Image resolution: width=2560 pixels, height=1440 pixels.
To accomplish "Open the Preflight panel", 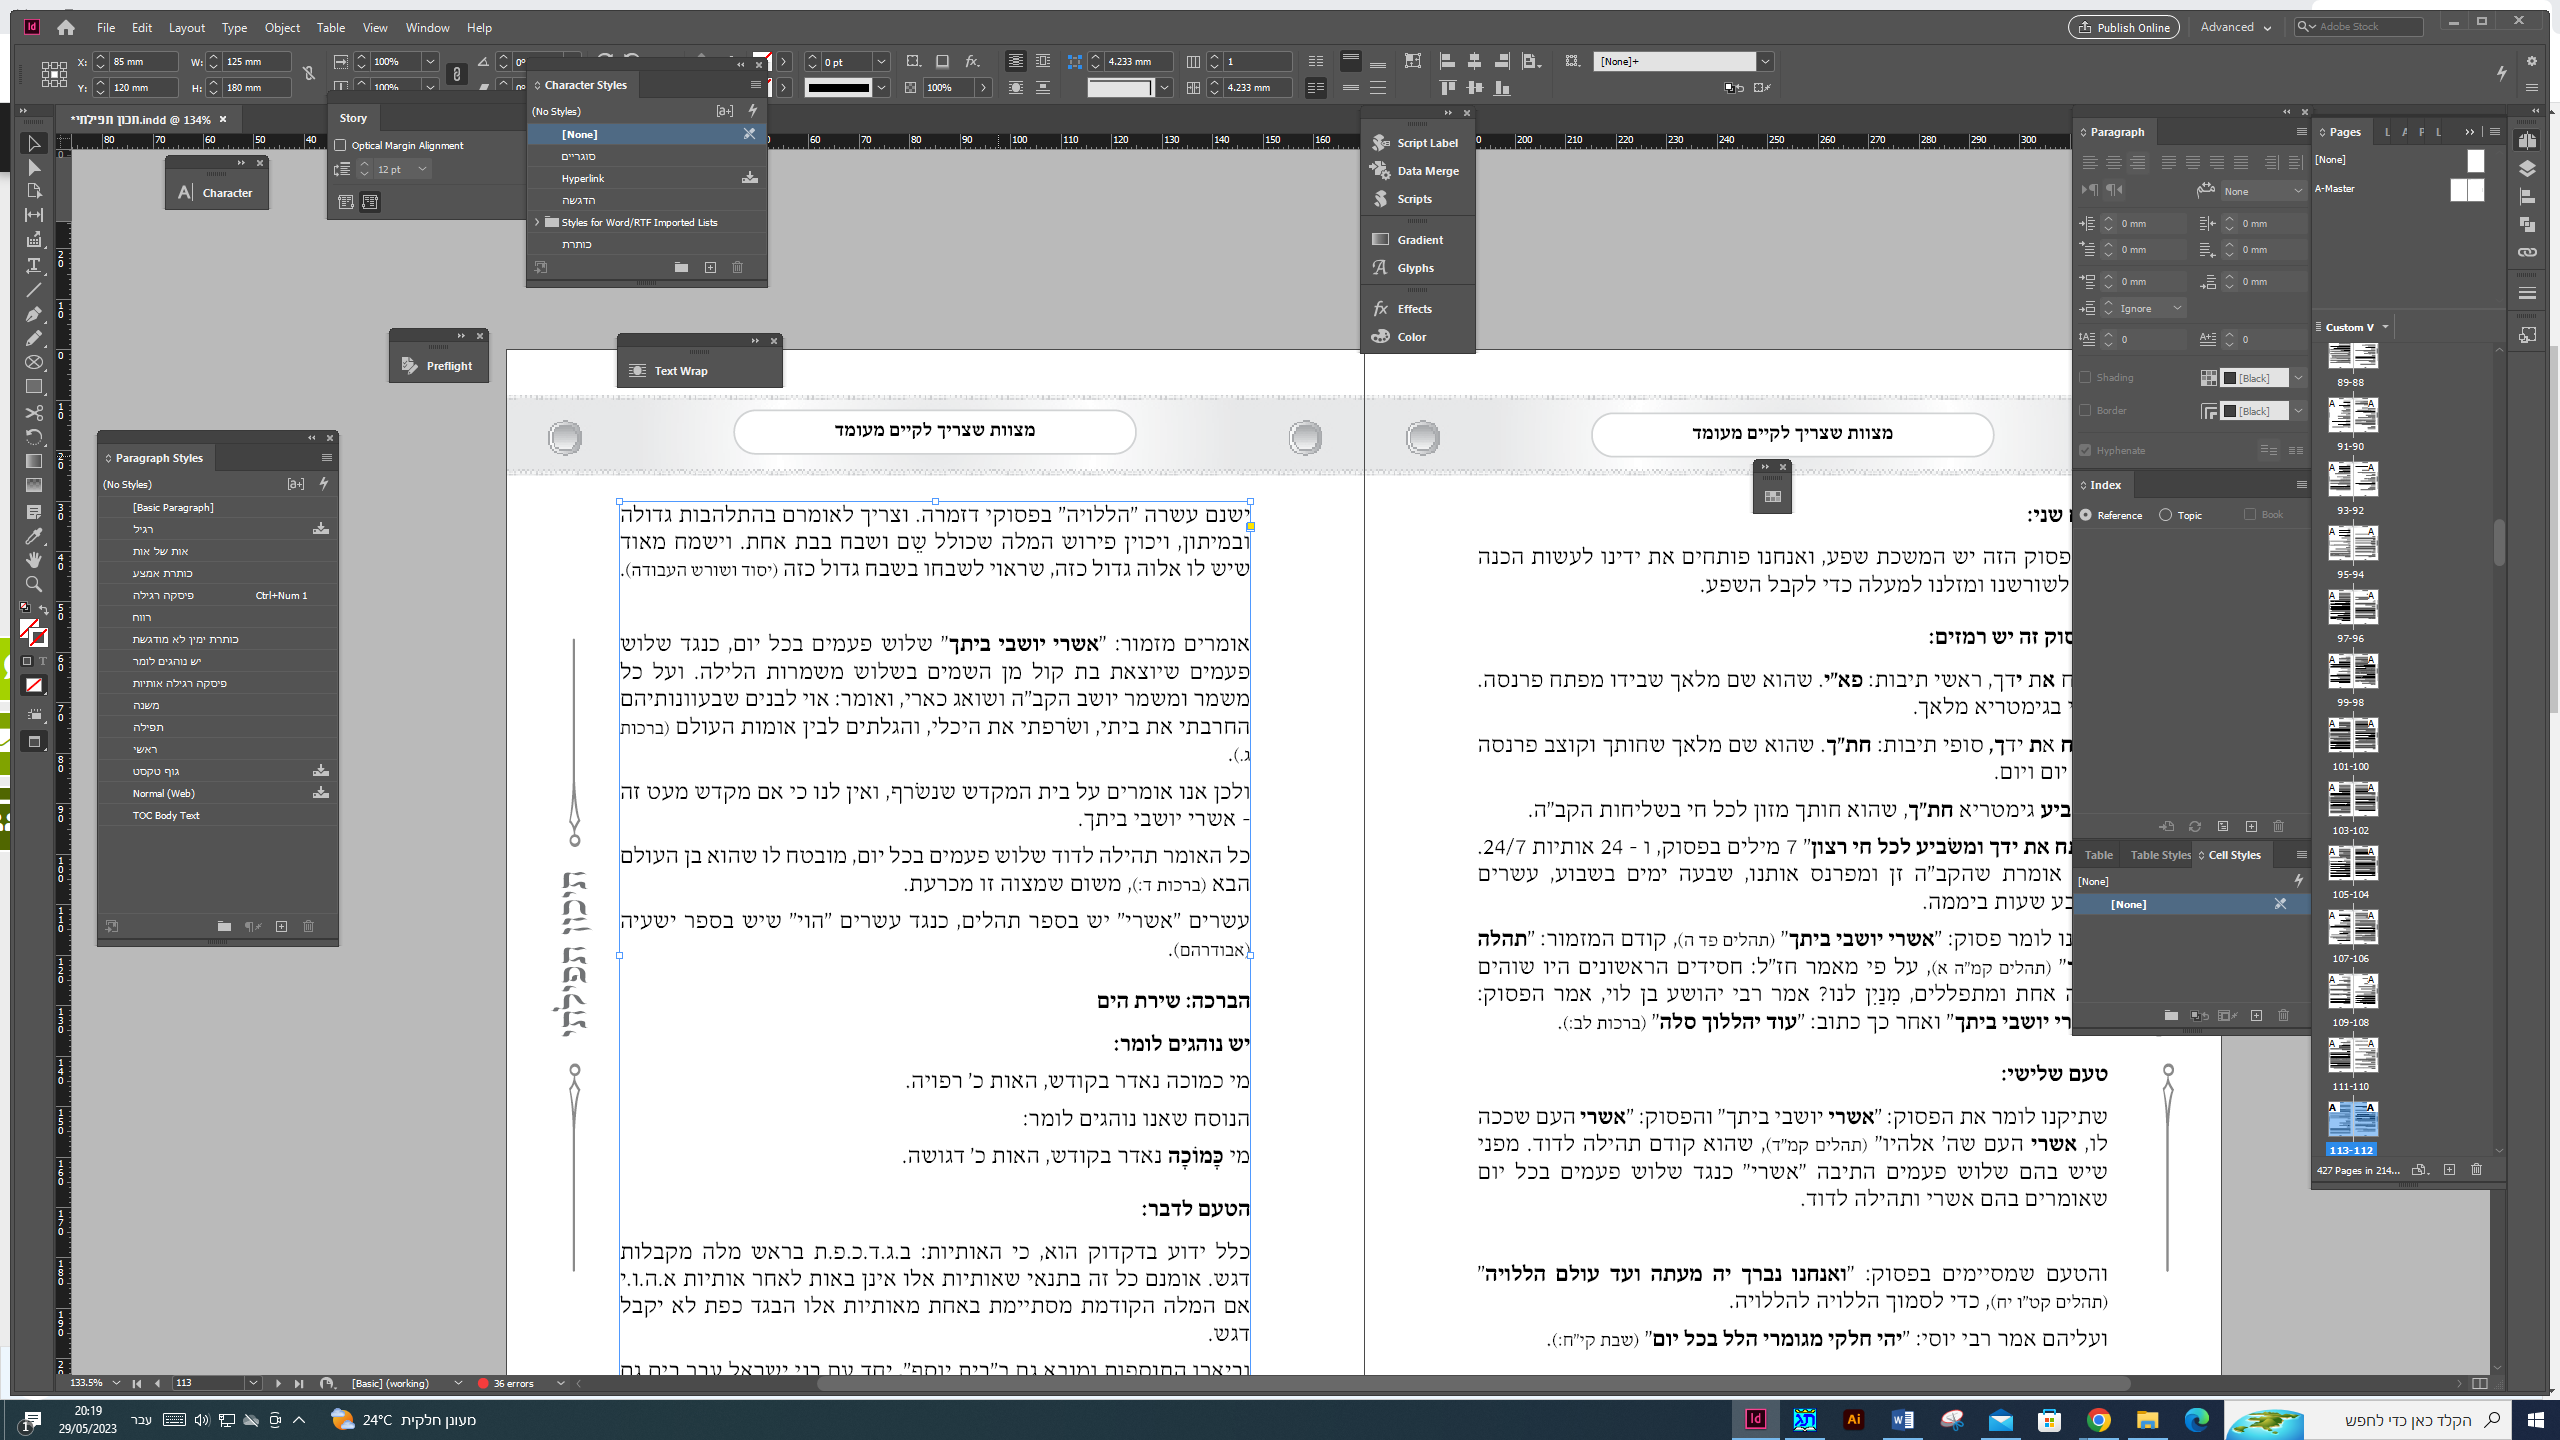I will tap(448, 366).
